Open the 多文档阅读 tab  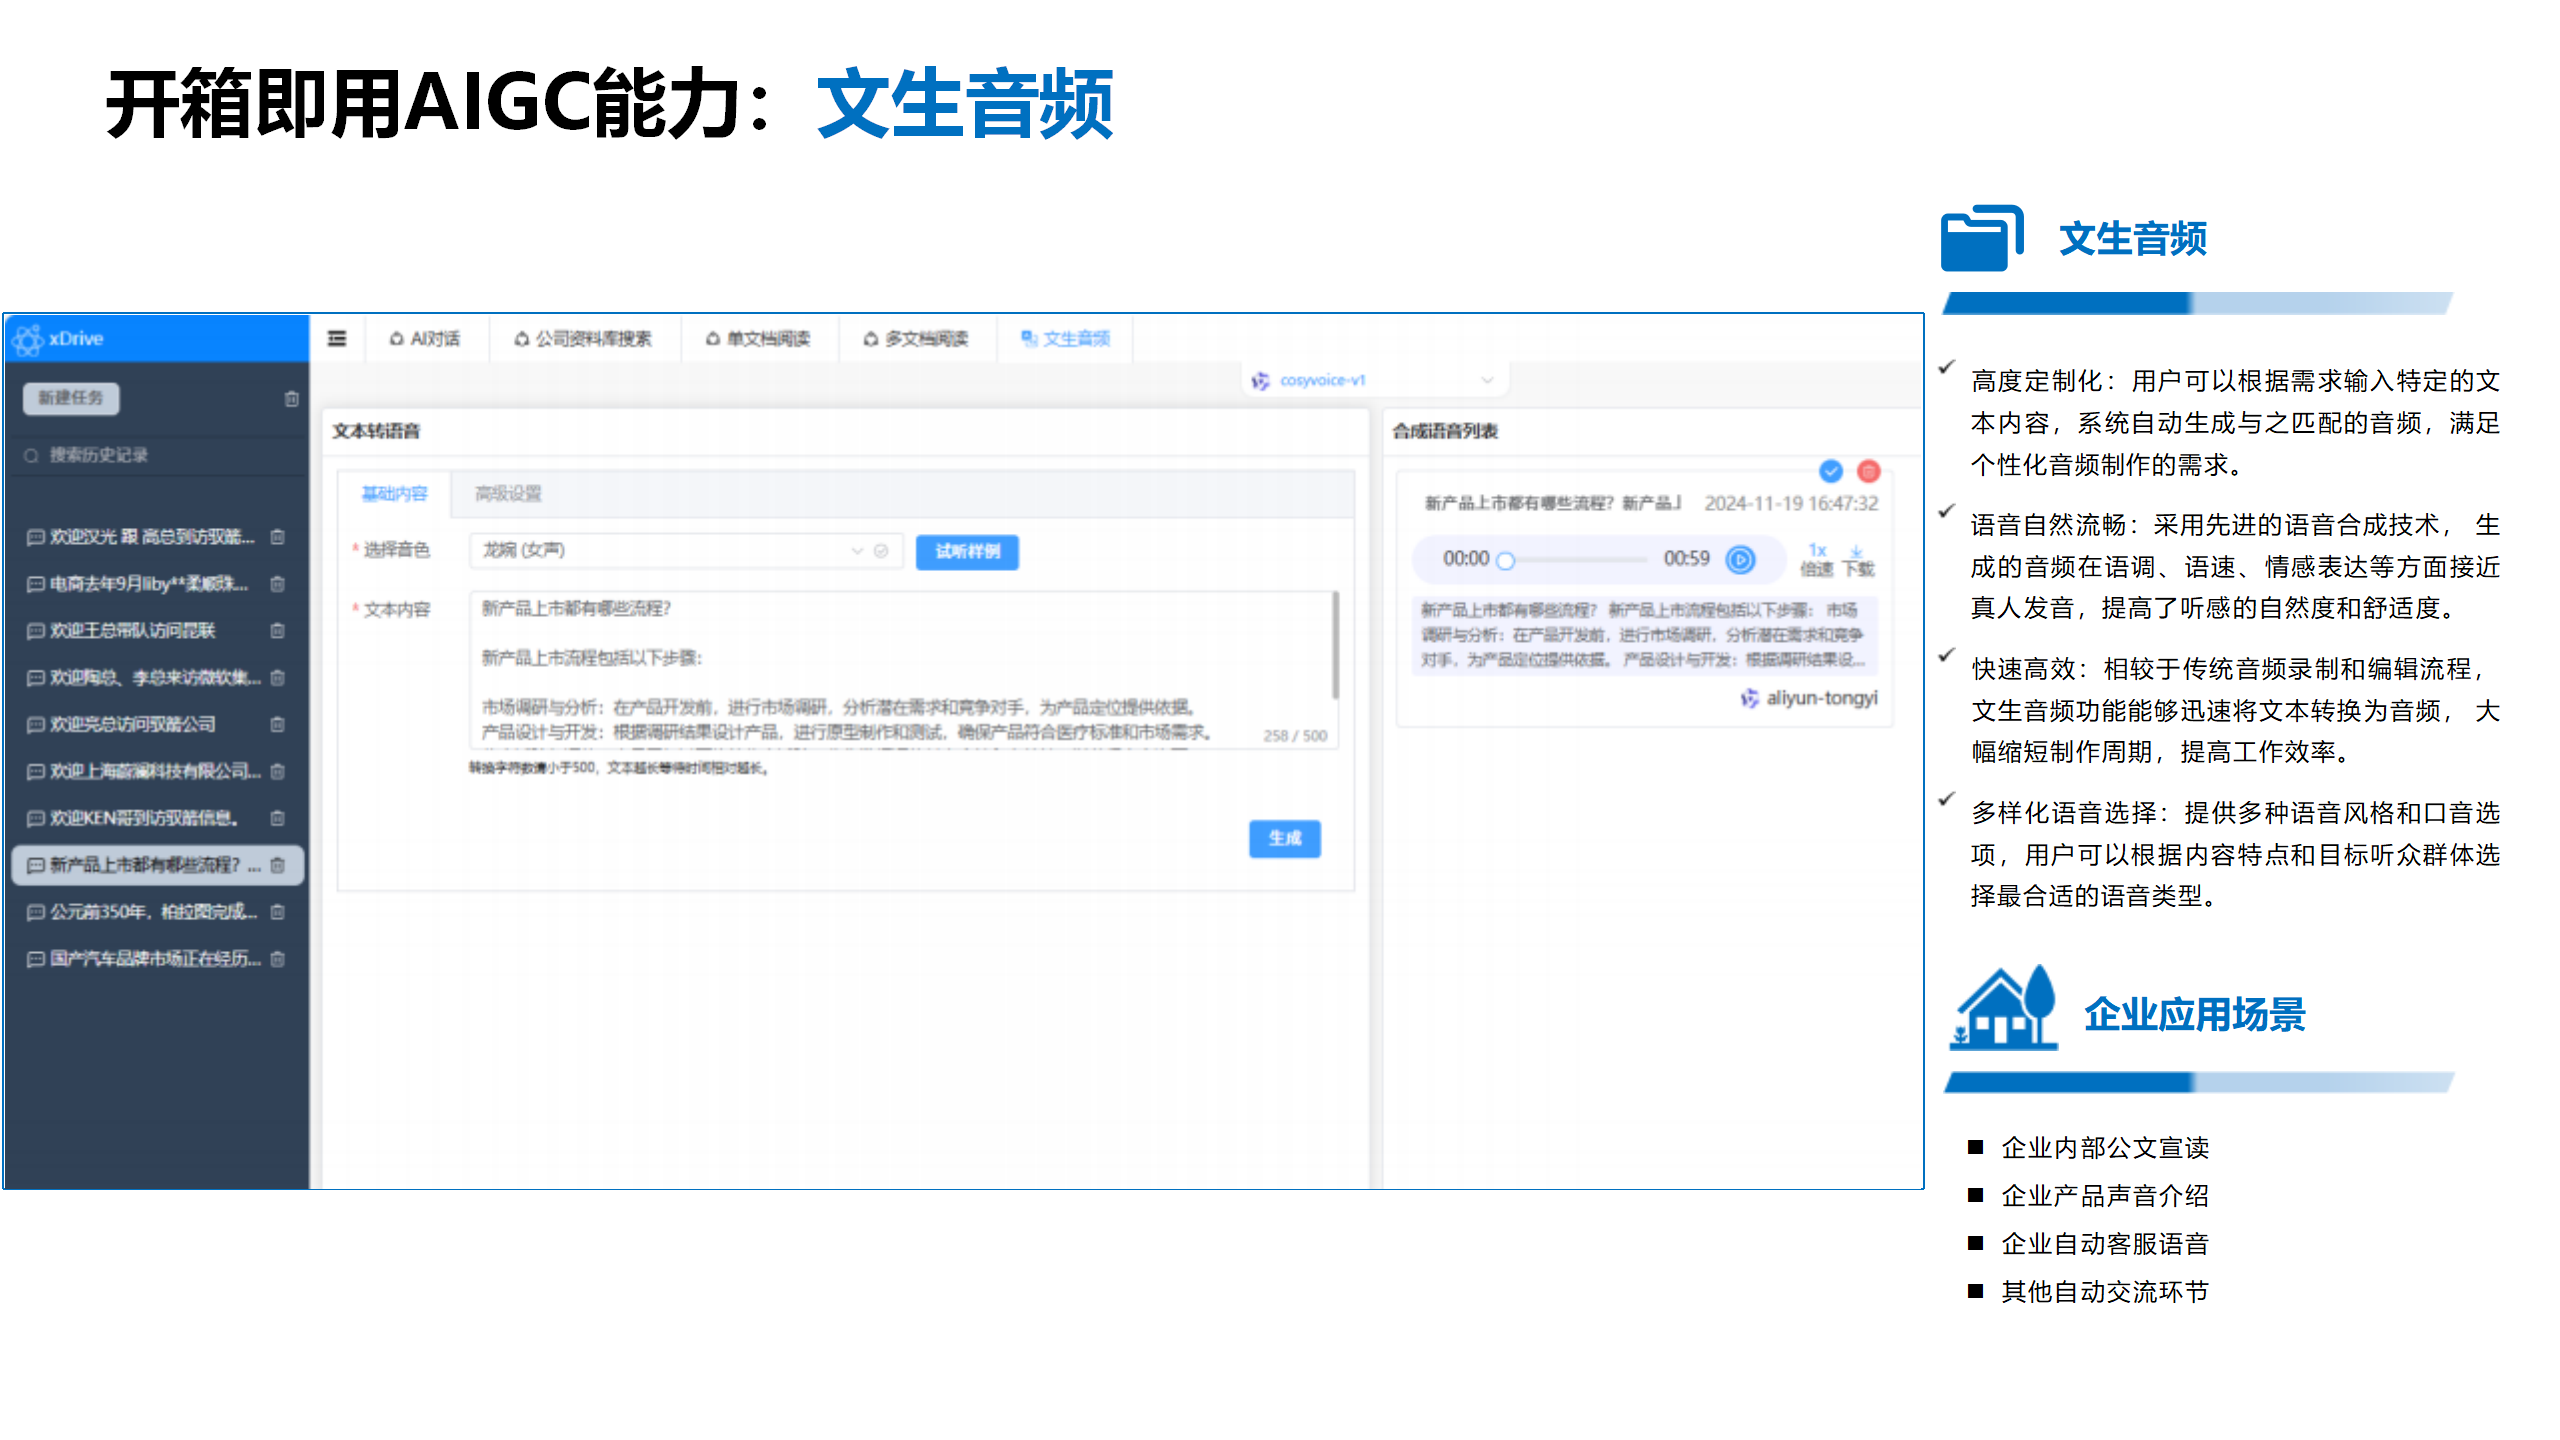point(916,339)
